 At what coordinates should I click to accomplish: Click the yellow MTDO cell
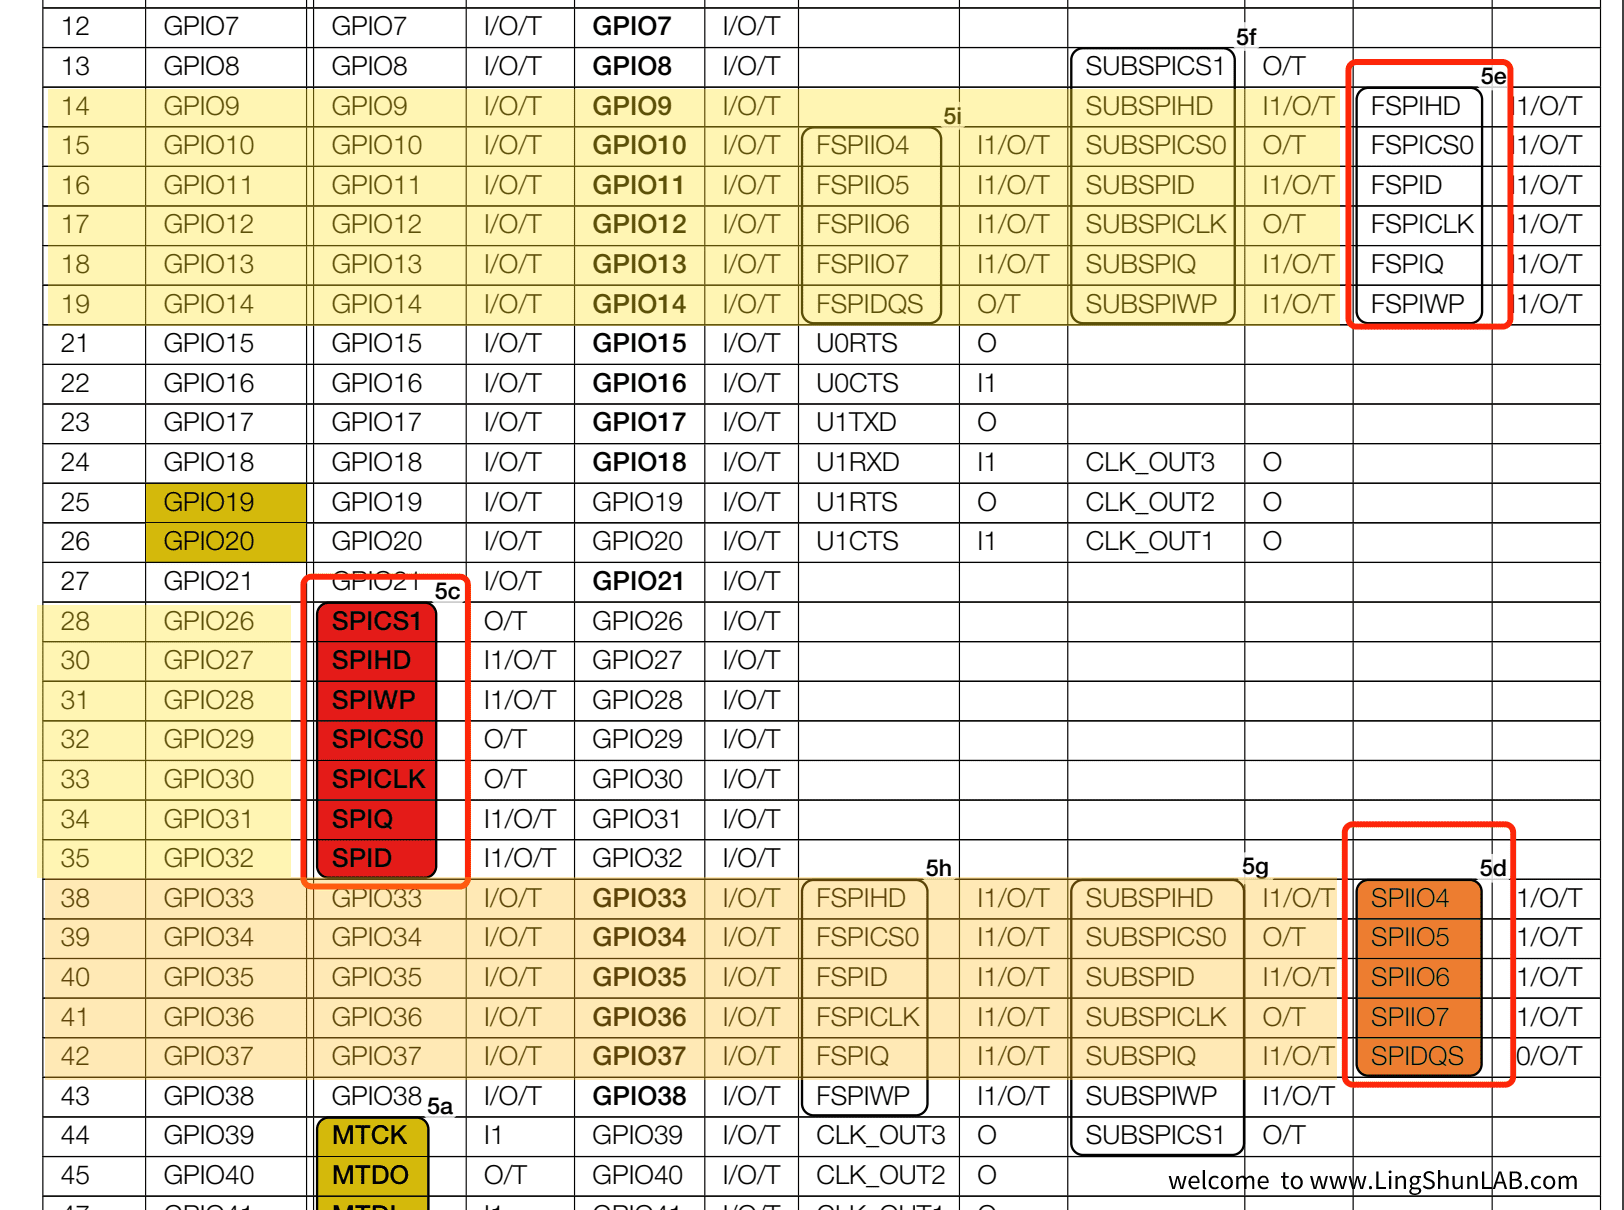pos(372,1175)
